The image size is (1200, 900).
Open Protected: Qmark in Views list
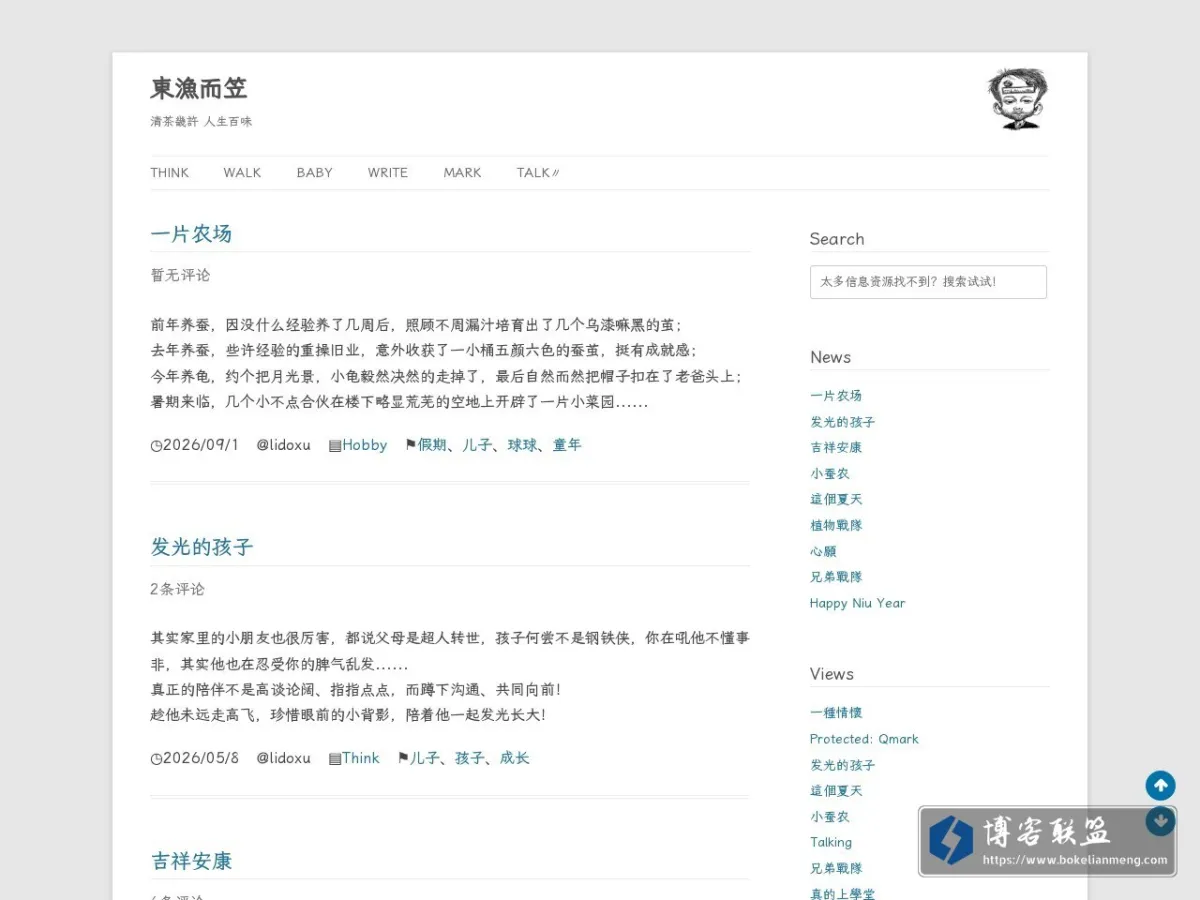coord(864,739)
